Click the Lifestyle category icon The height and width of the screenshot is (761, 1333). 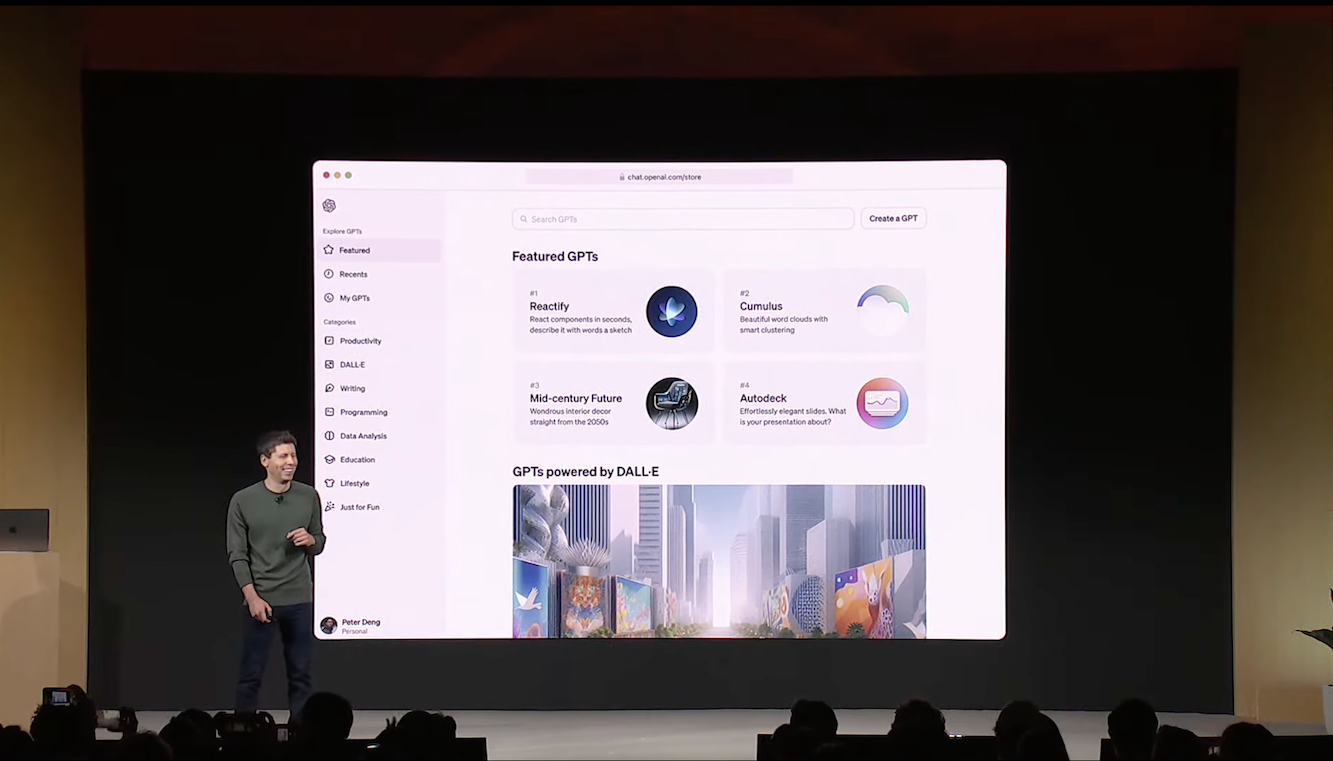point(330,483)
